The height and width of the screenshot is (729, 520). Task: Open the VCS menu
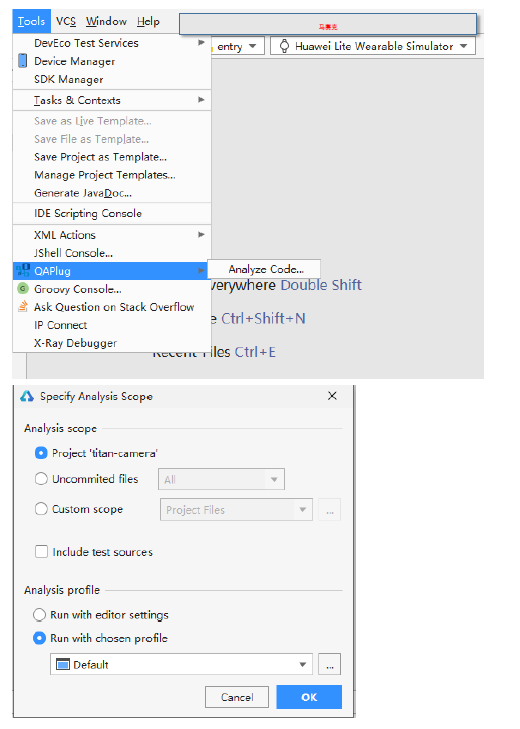pos(66,21)
